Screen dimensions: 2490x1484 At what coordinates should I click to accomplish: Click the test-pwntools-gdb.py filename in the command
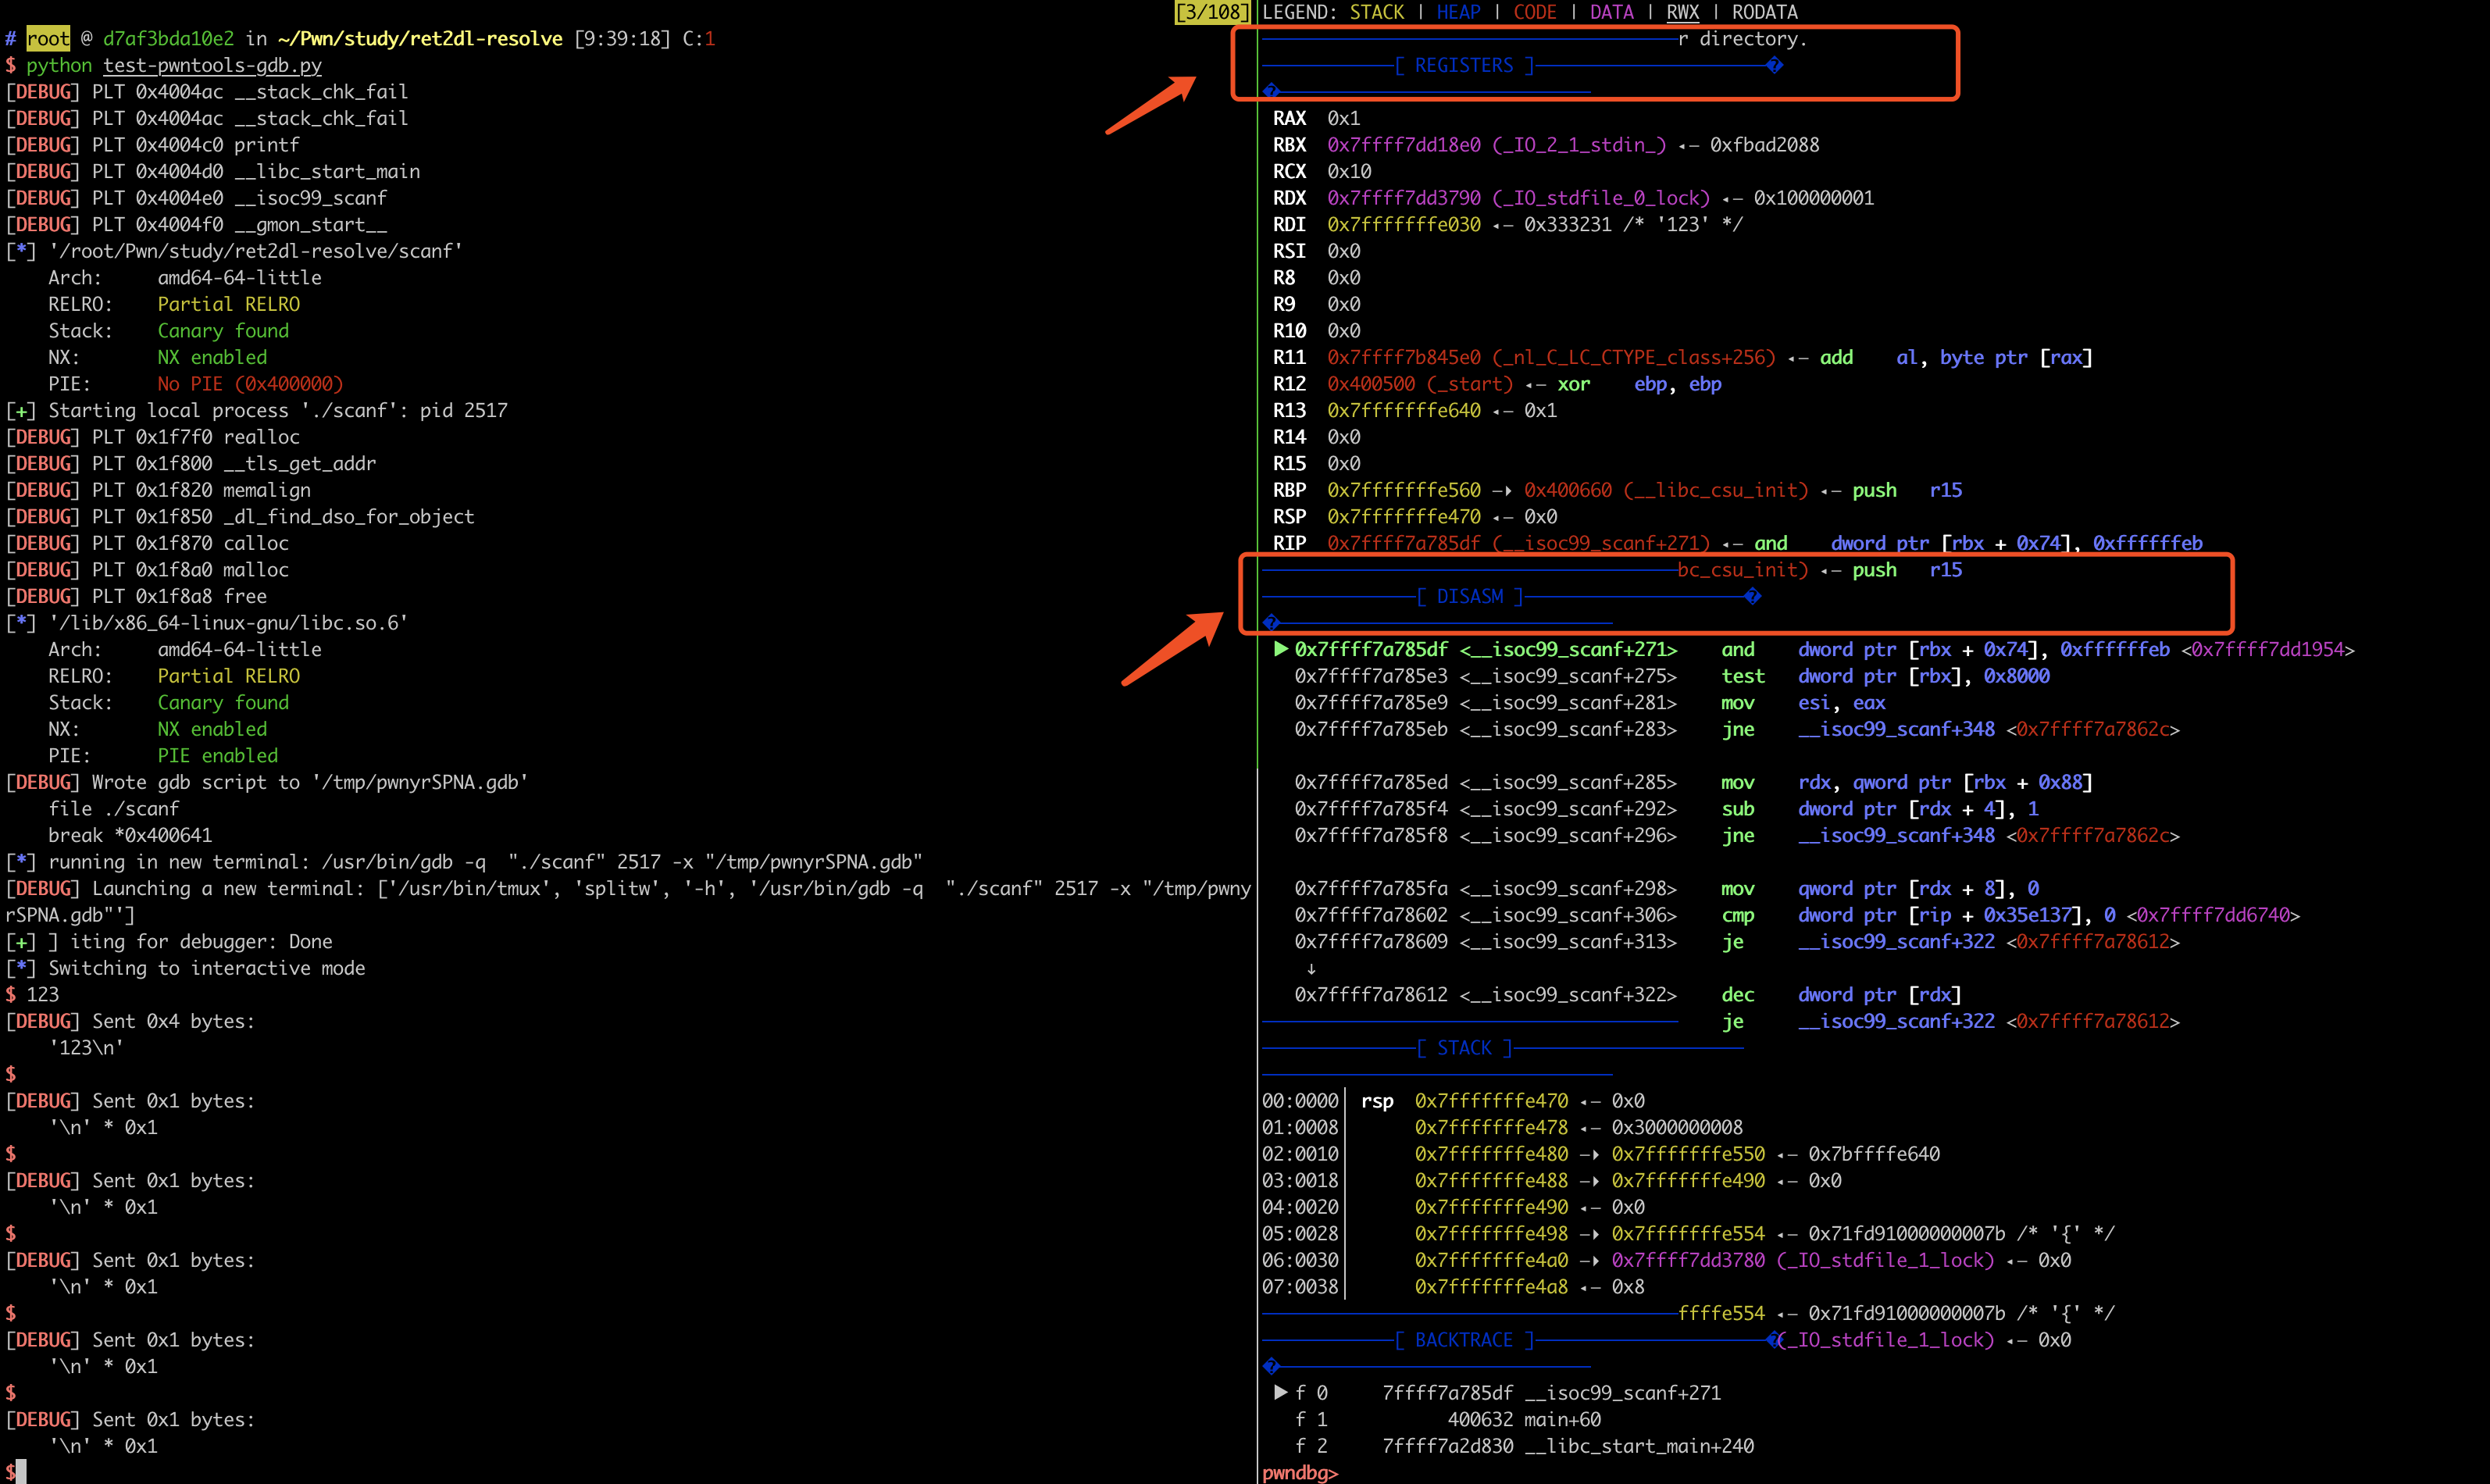[212, 65]
